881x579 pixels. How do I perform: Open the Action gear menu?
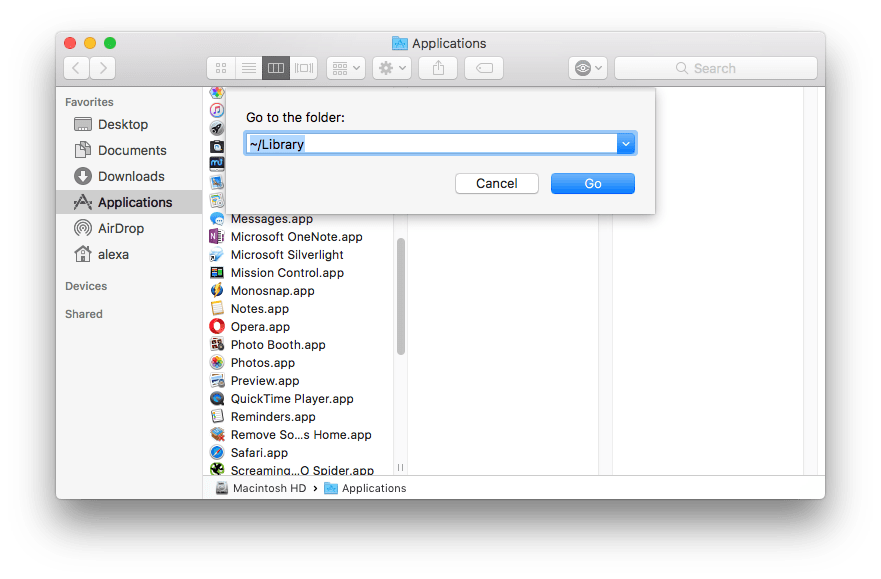392,68
